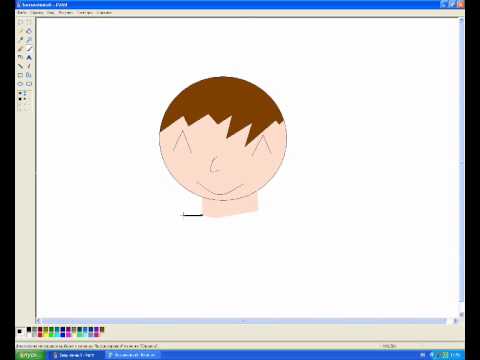This screenshot has width=480, height=360.
Task: Open the View menu in Paint
Action: click(51, 13)
